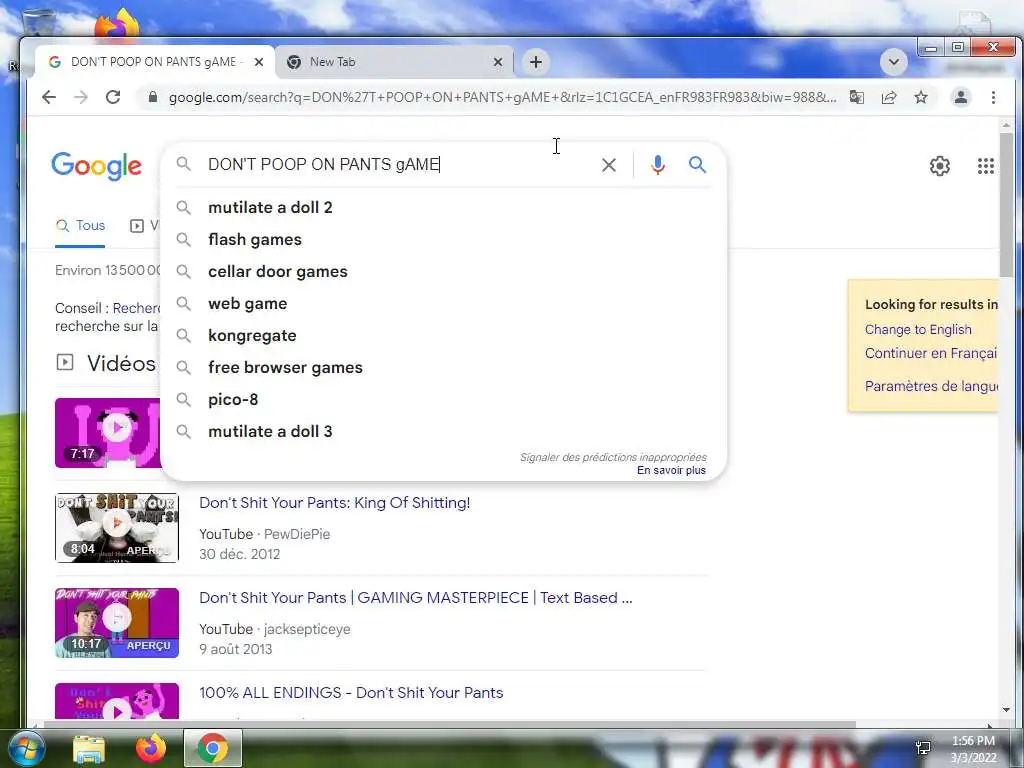The width and height of the screenshot is (1024, 768).
Task: Play the PewDiePie 8:04 video thumbnail
Action: 117,528
